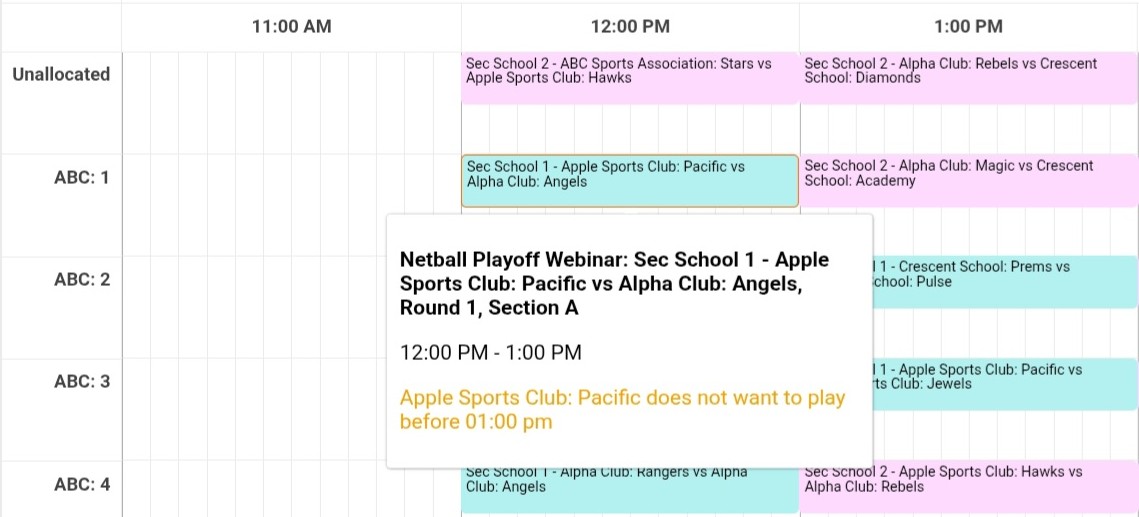Viewport: 1139px width, 517px height.
Task: Select the ABC: 3 court row label
Action: coord(81,382)
